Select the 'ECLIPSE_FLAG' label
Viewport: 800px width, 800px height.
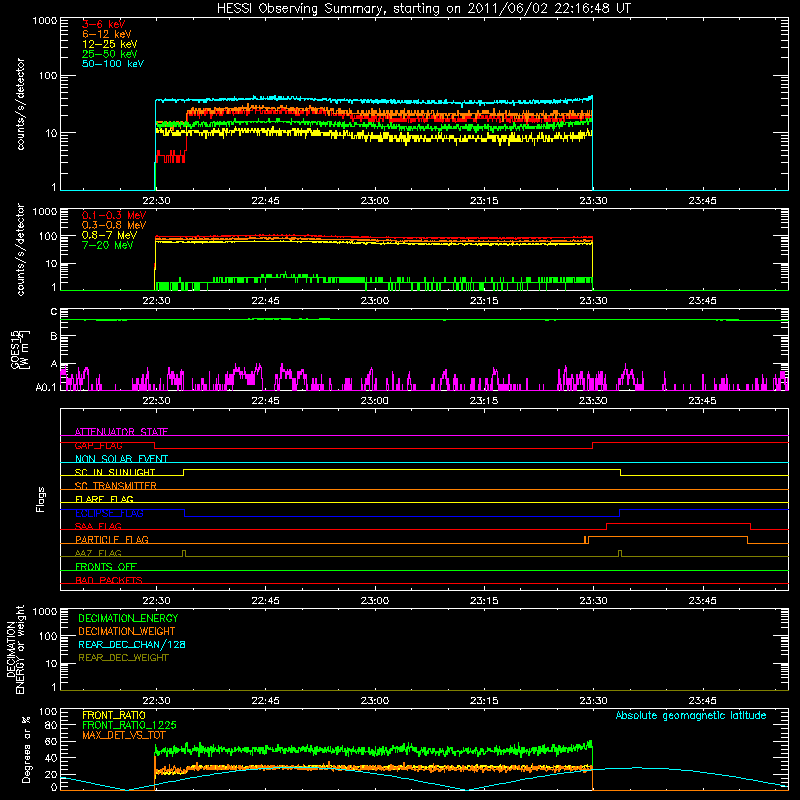(109, 513)
